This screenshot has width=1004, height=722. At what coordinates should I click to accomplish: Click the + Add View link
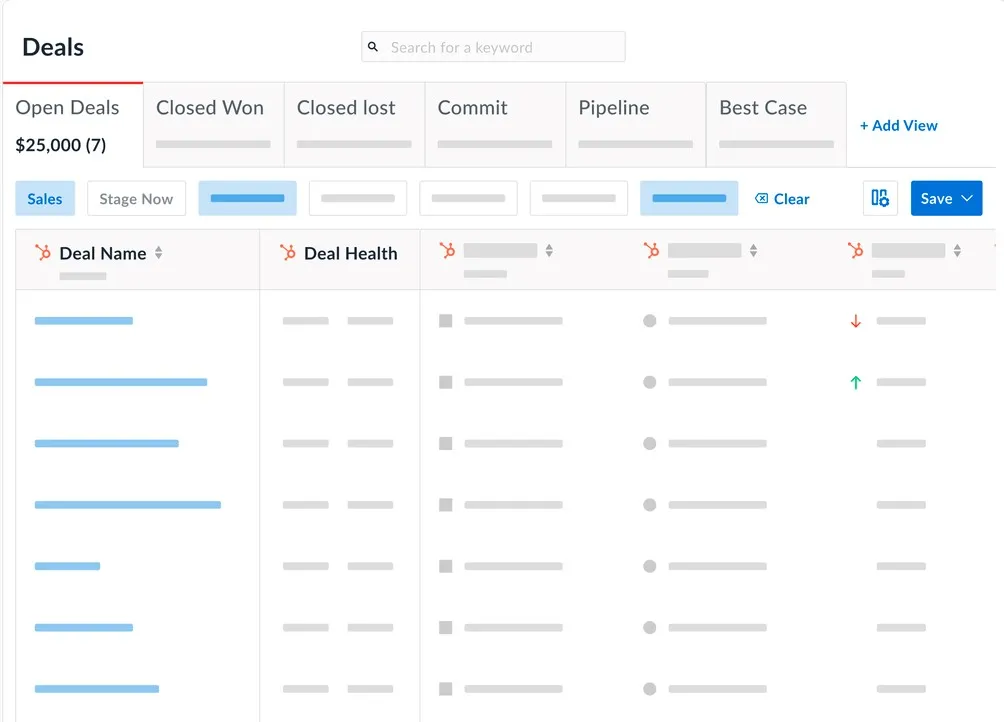tap(898, 125)
